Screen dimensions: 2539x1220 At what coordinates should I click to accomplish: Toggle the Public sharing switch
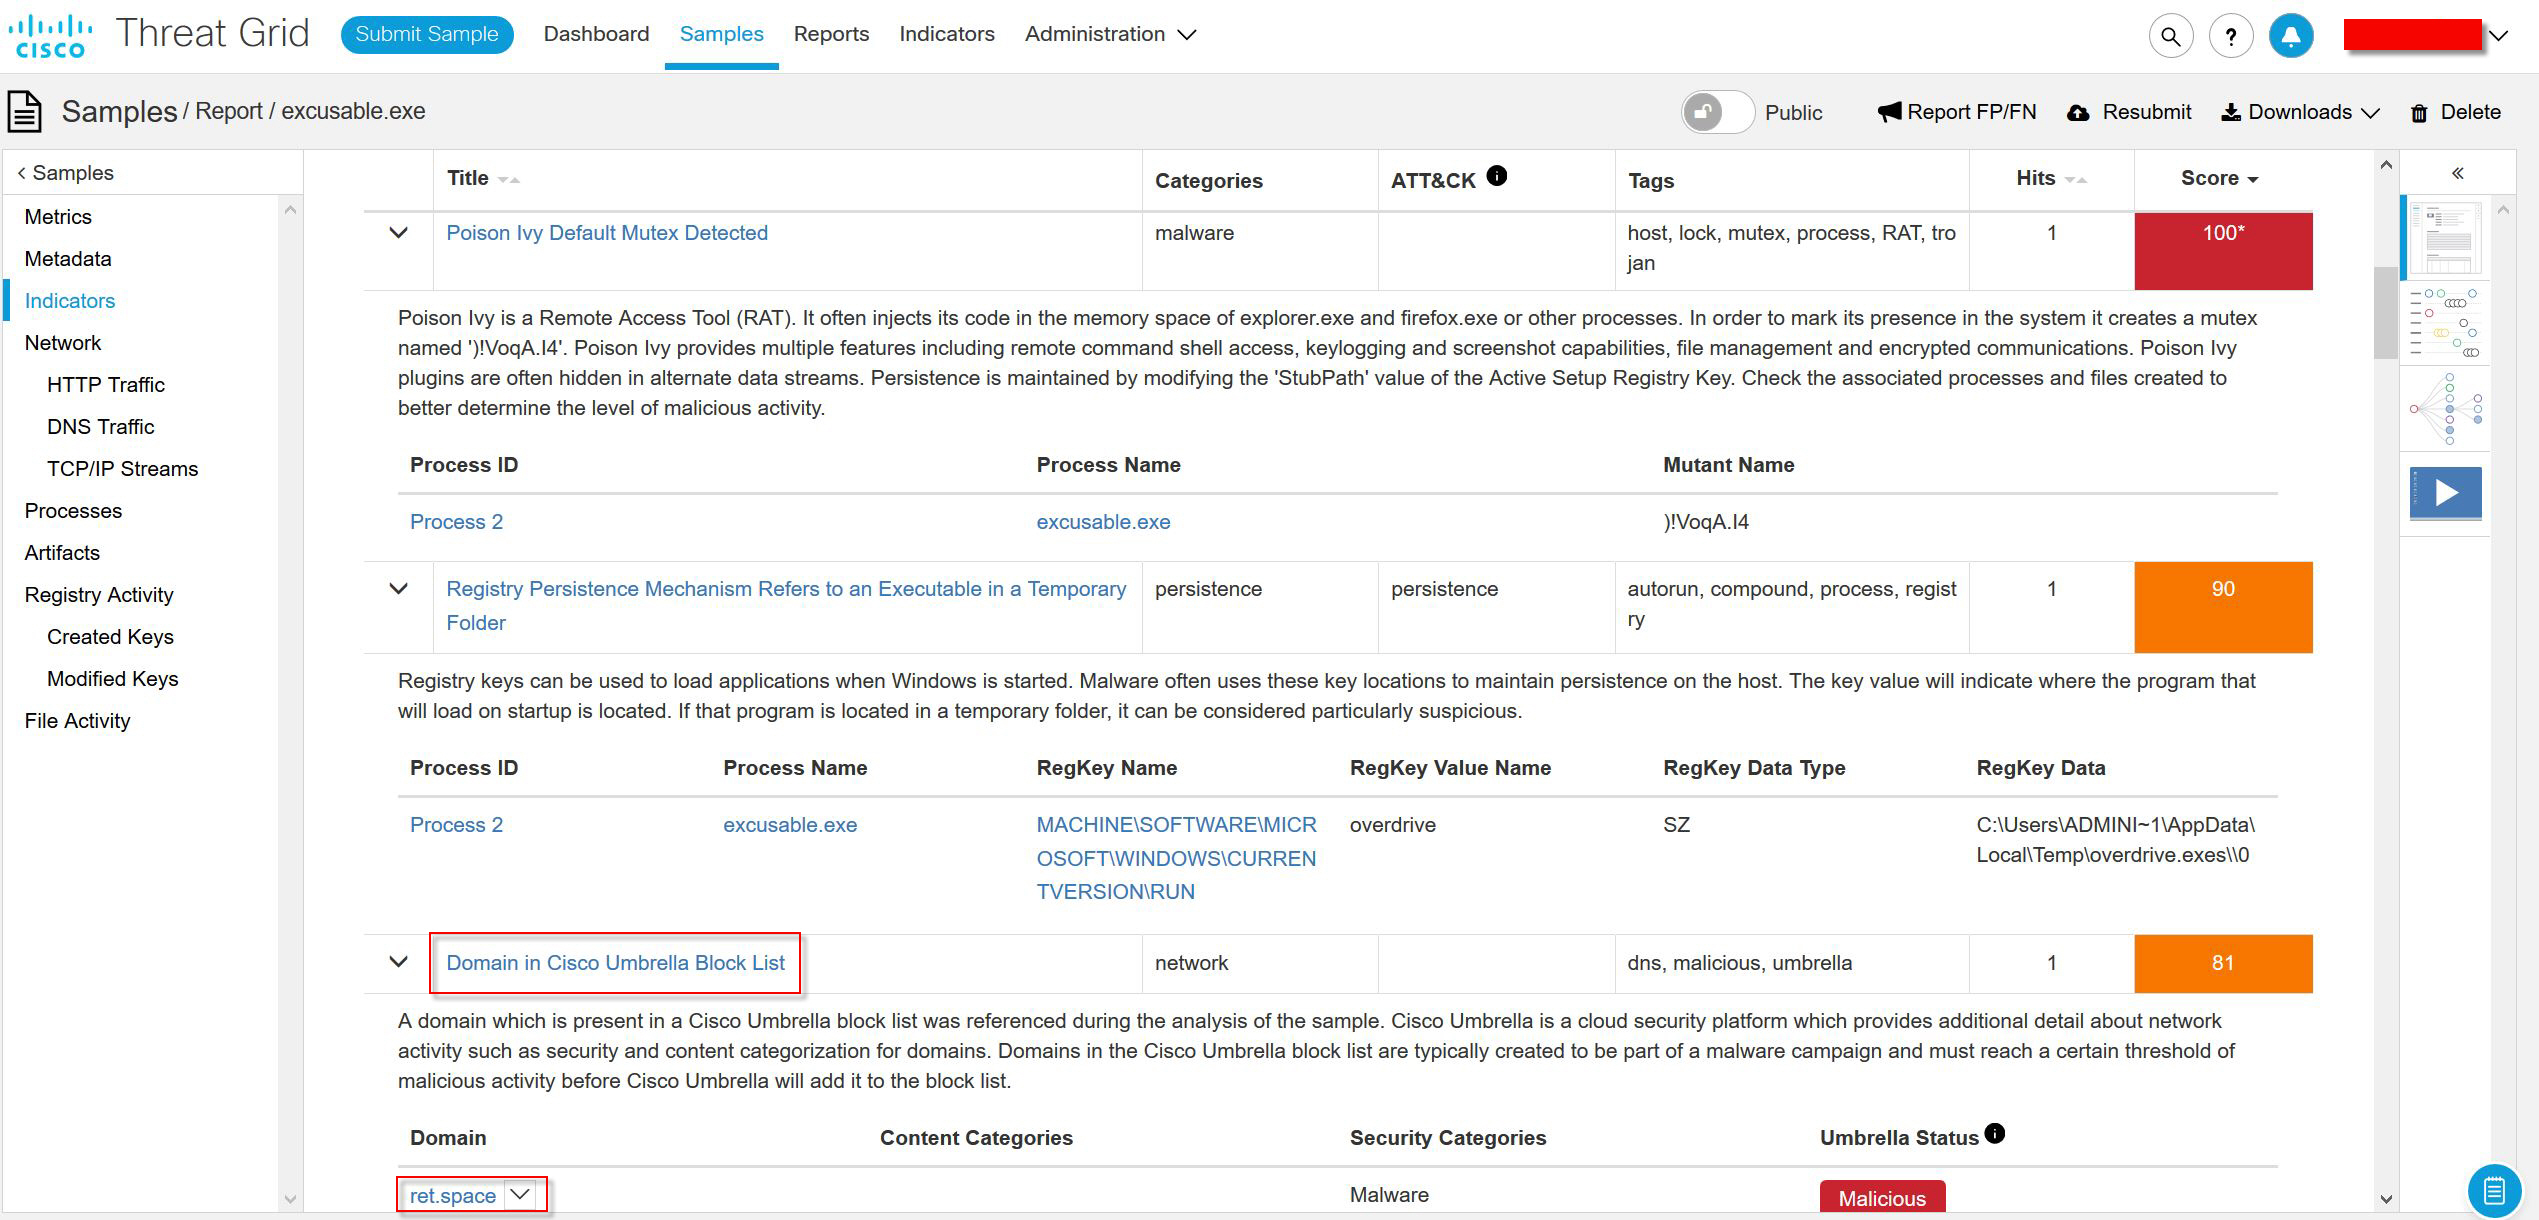pos(1717,112)
